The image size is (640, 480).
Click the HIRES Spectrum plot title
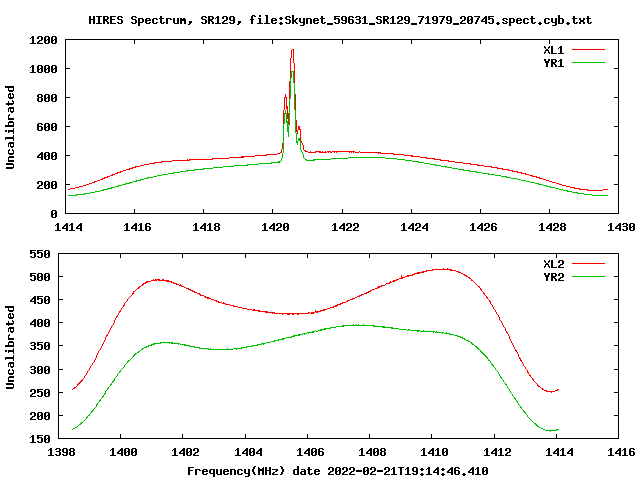click(x=340, y=20)
